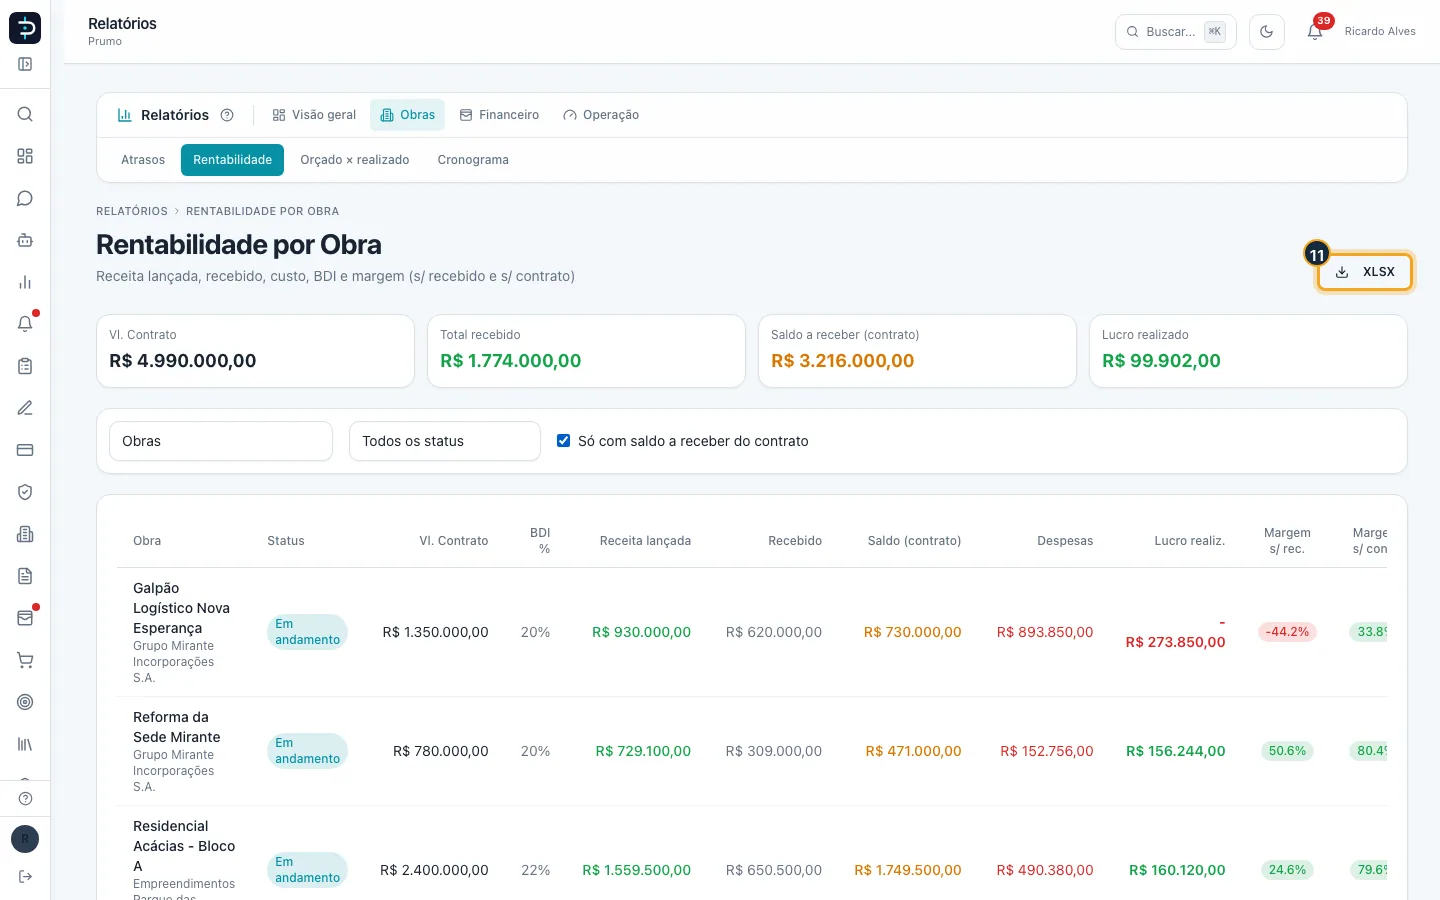This screenshot has height=900, width=1440.
Task: Click the RELATÓRIOS breadcrumb link
Action: 132,211
